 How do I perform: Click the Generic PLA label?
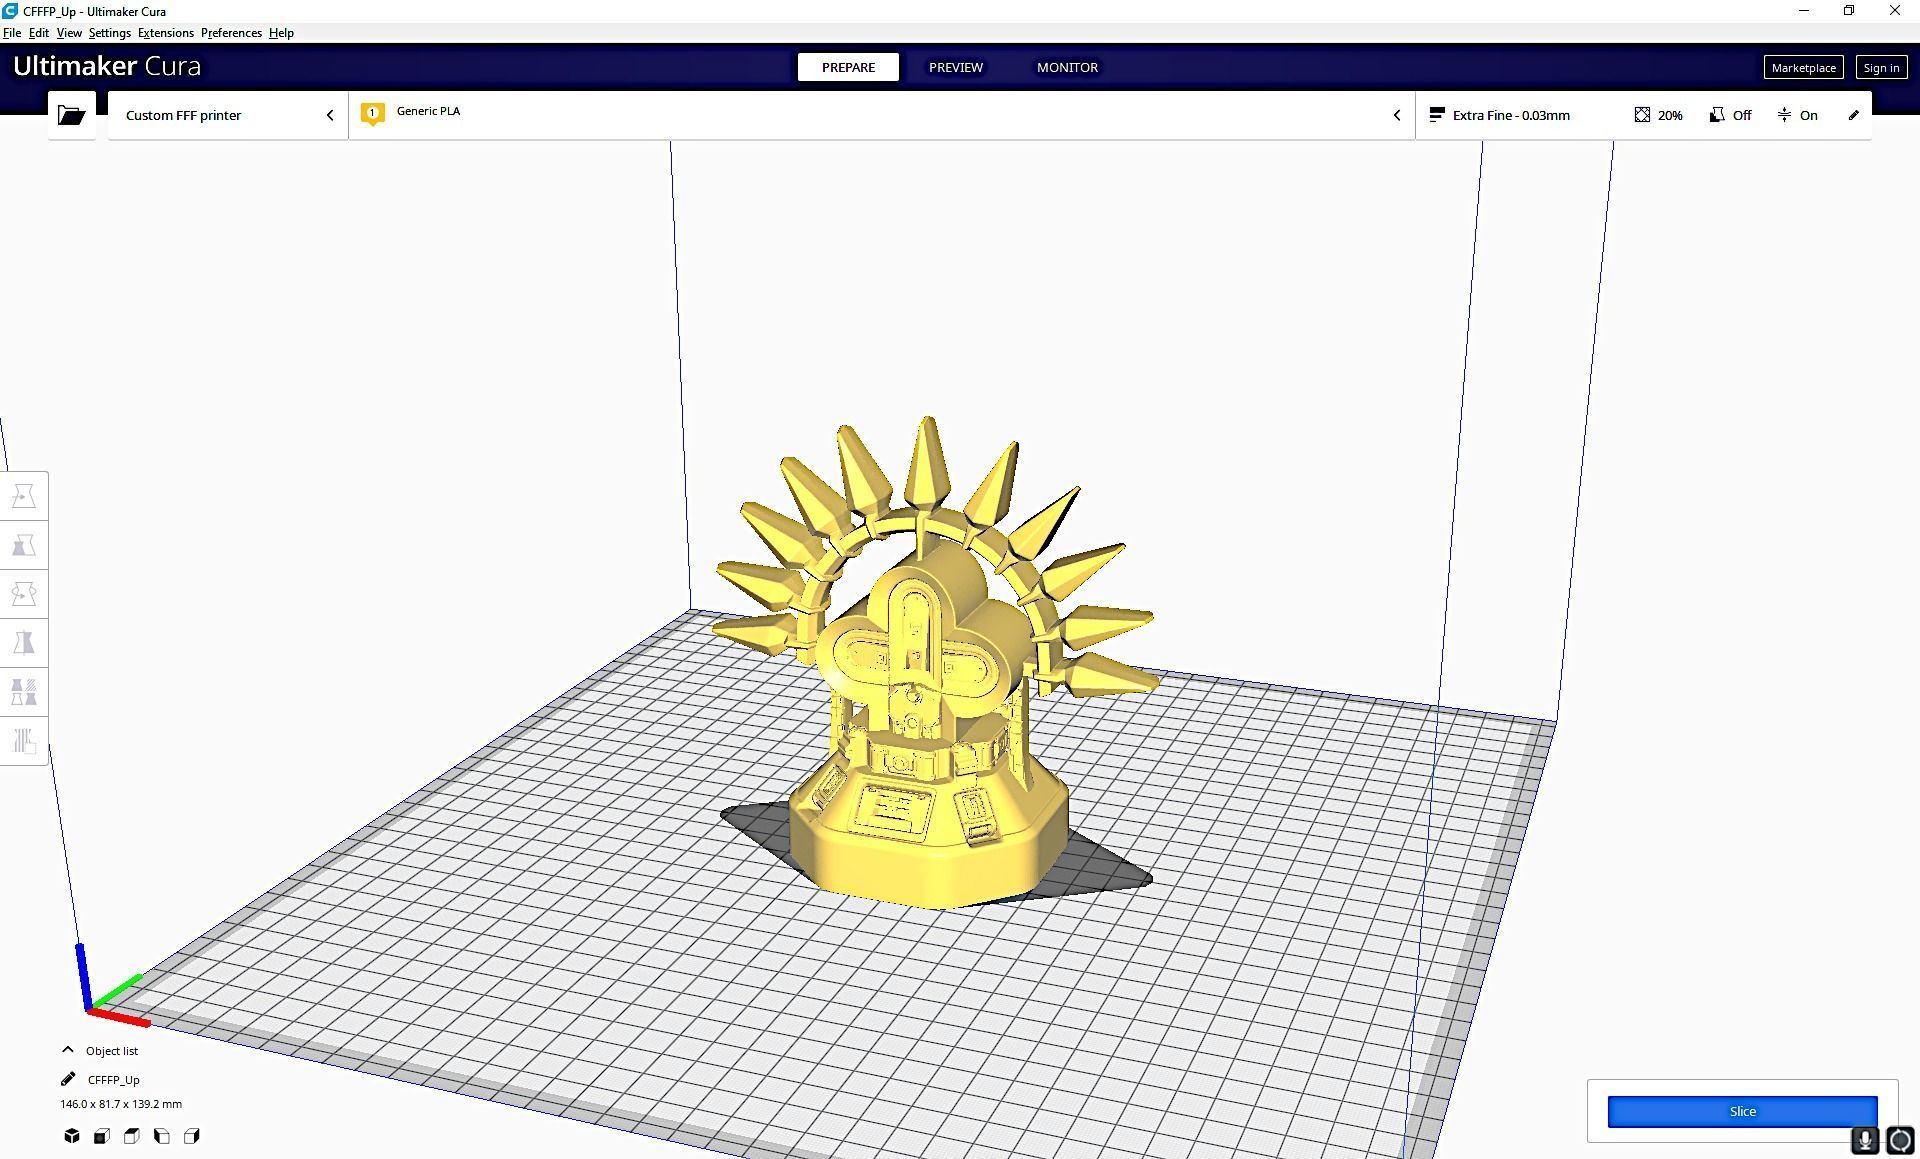click(428, 111)
